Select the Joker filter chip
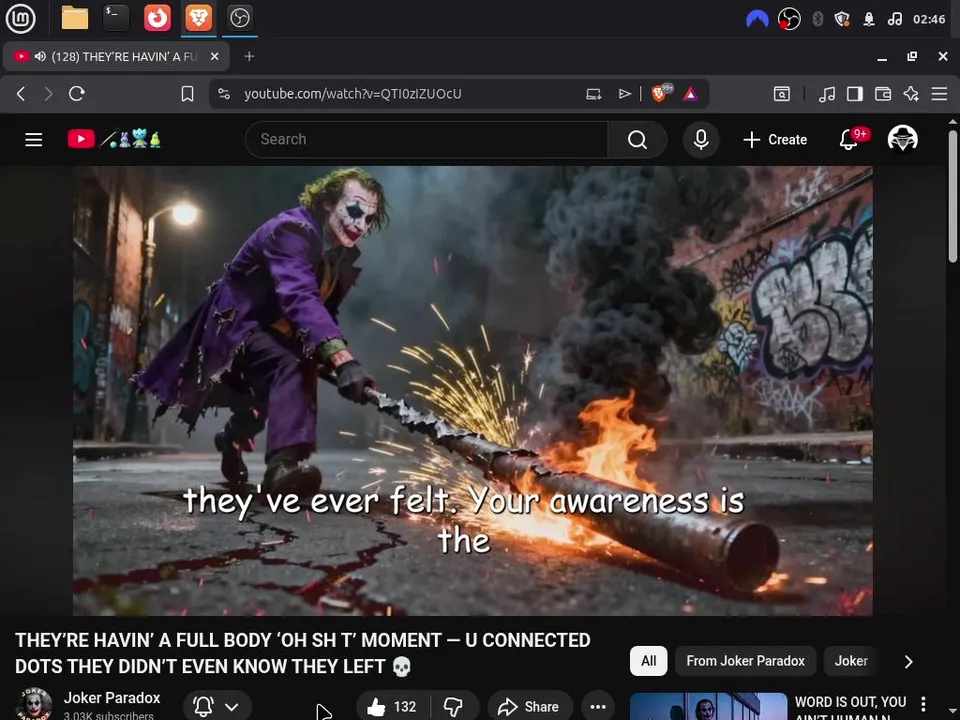Image resolution: width=960 pixels, height=720 pixels. point(851,661)
